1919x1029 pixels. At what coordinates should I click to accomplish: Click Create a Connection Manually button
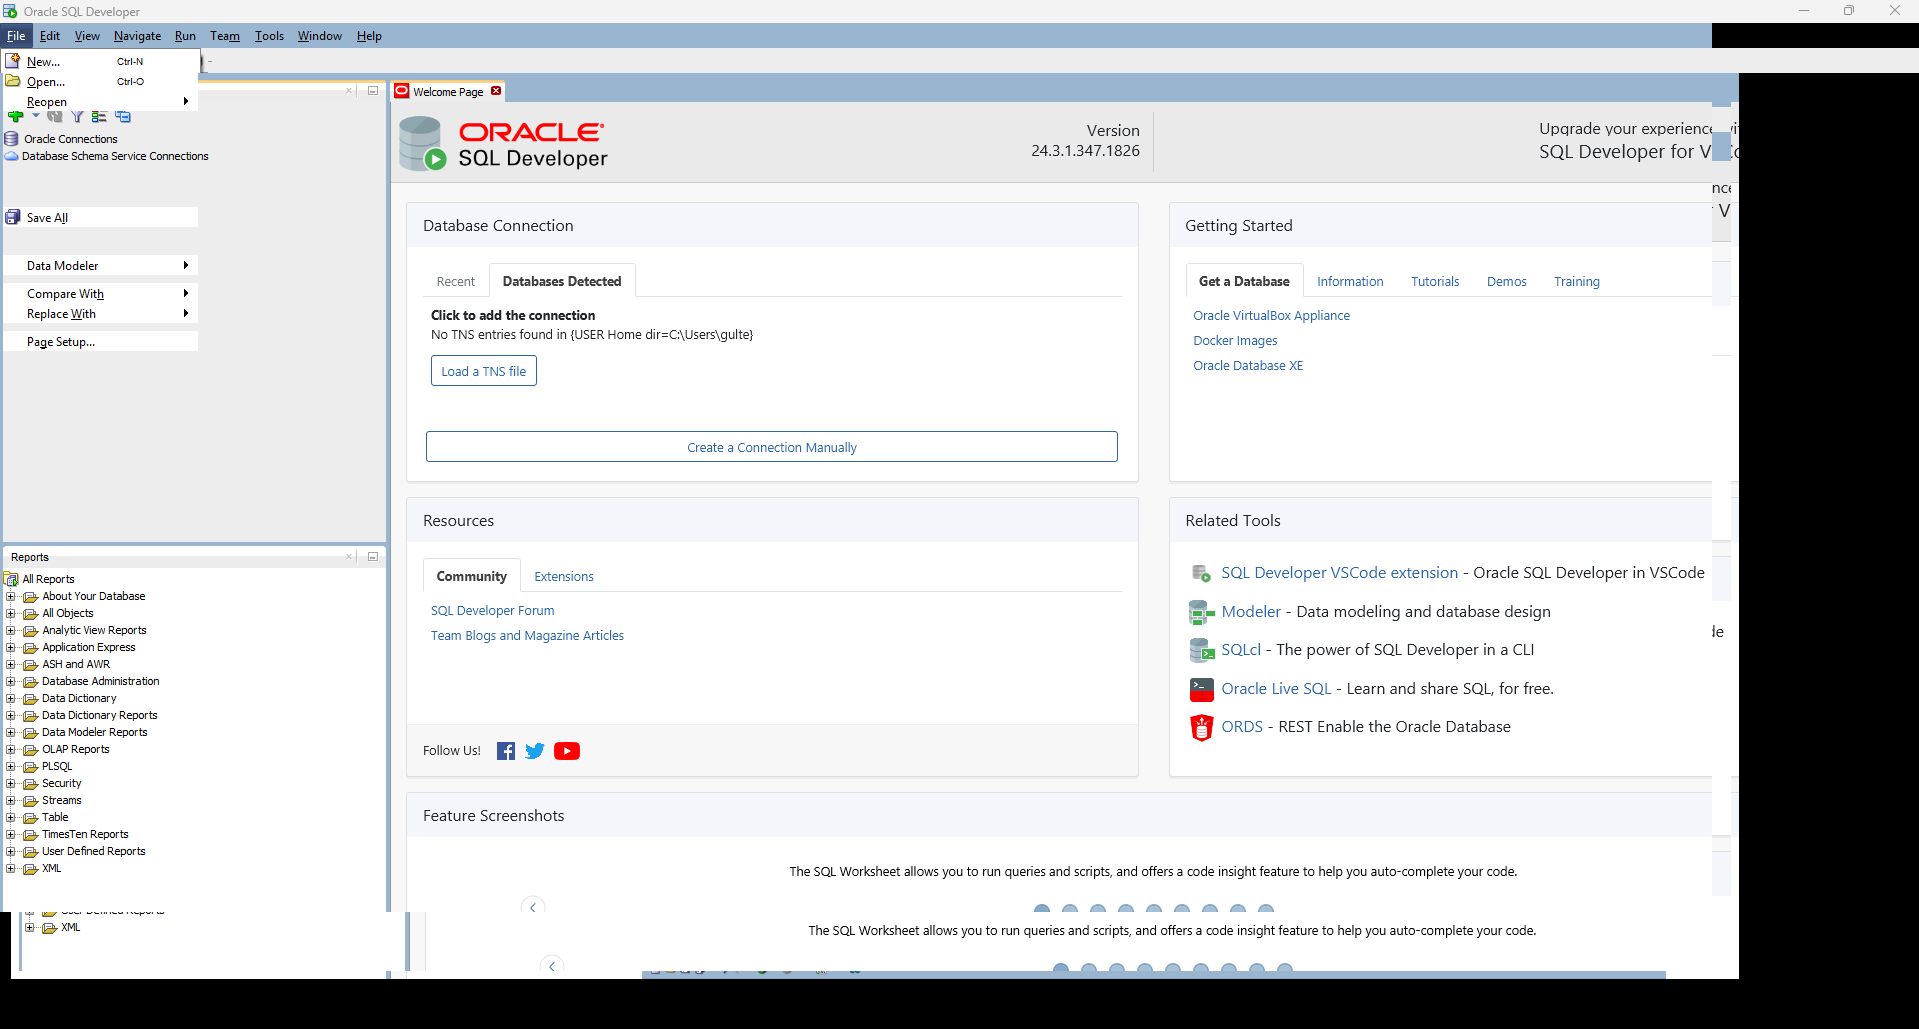click(x=772, y=447)
